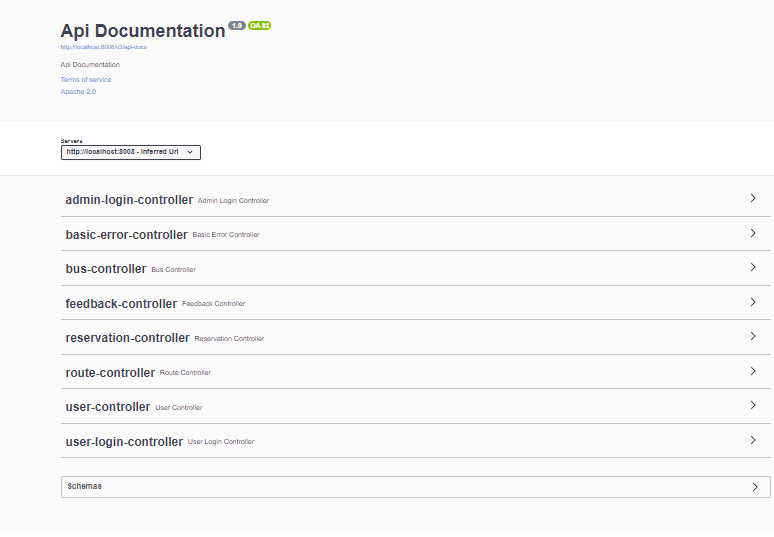
Task: Click the Schemas section label
Action: click(84, 486)
